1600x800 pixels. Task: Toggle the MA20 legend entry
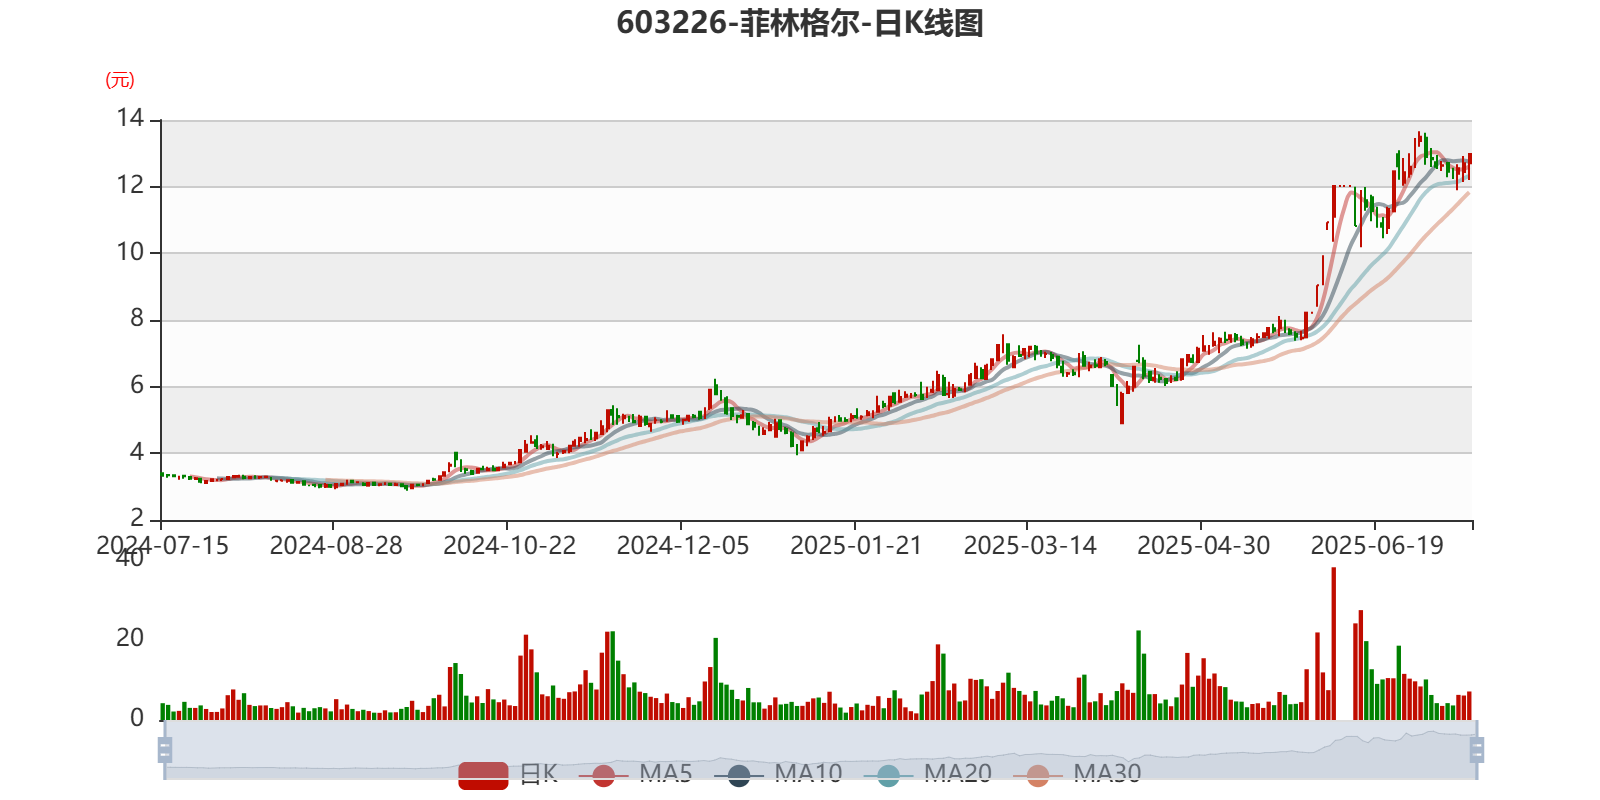tap(927, 774)
